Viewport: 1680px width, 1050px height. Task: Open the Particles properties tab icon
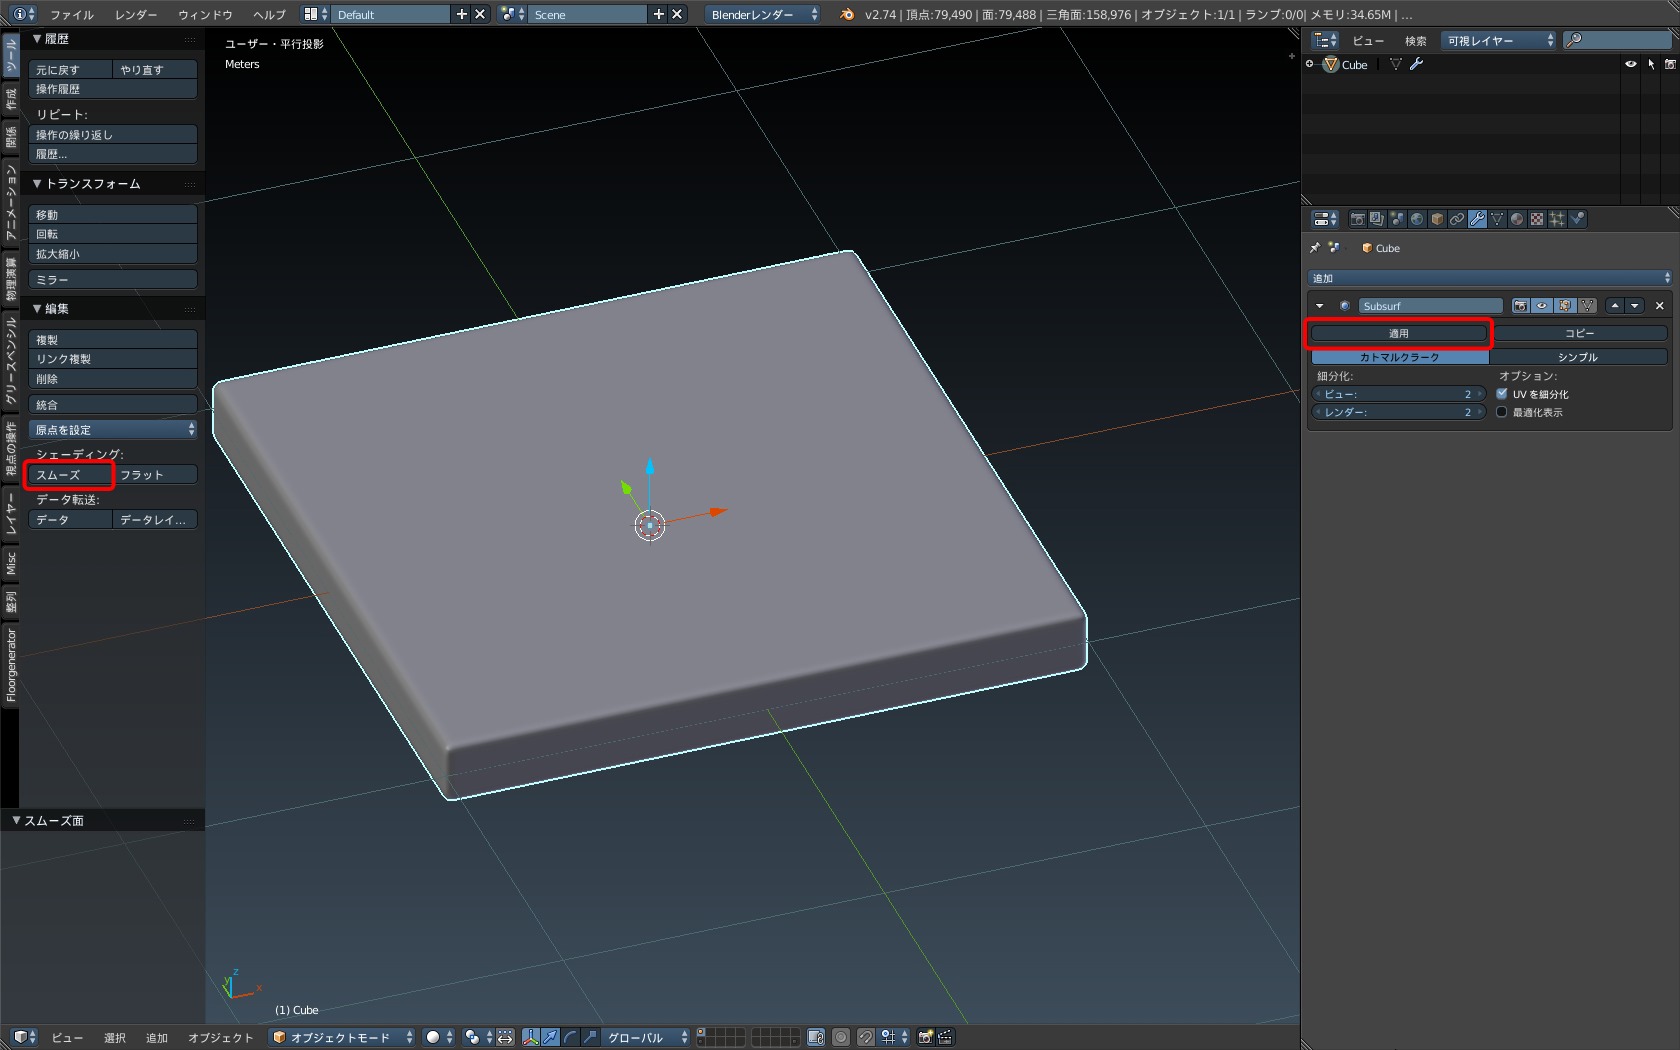click(1557, 219)
